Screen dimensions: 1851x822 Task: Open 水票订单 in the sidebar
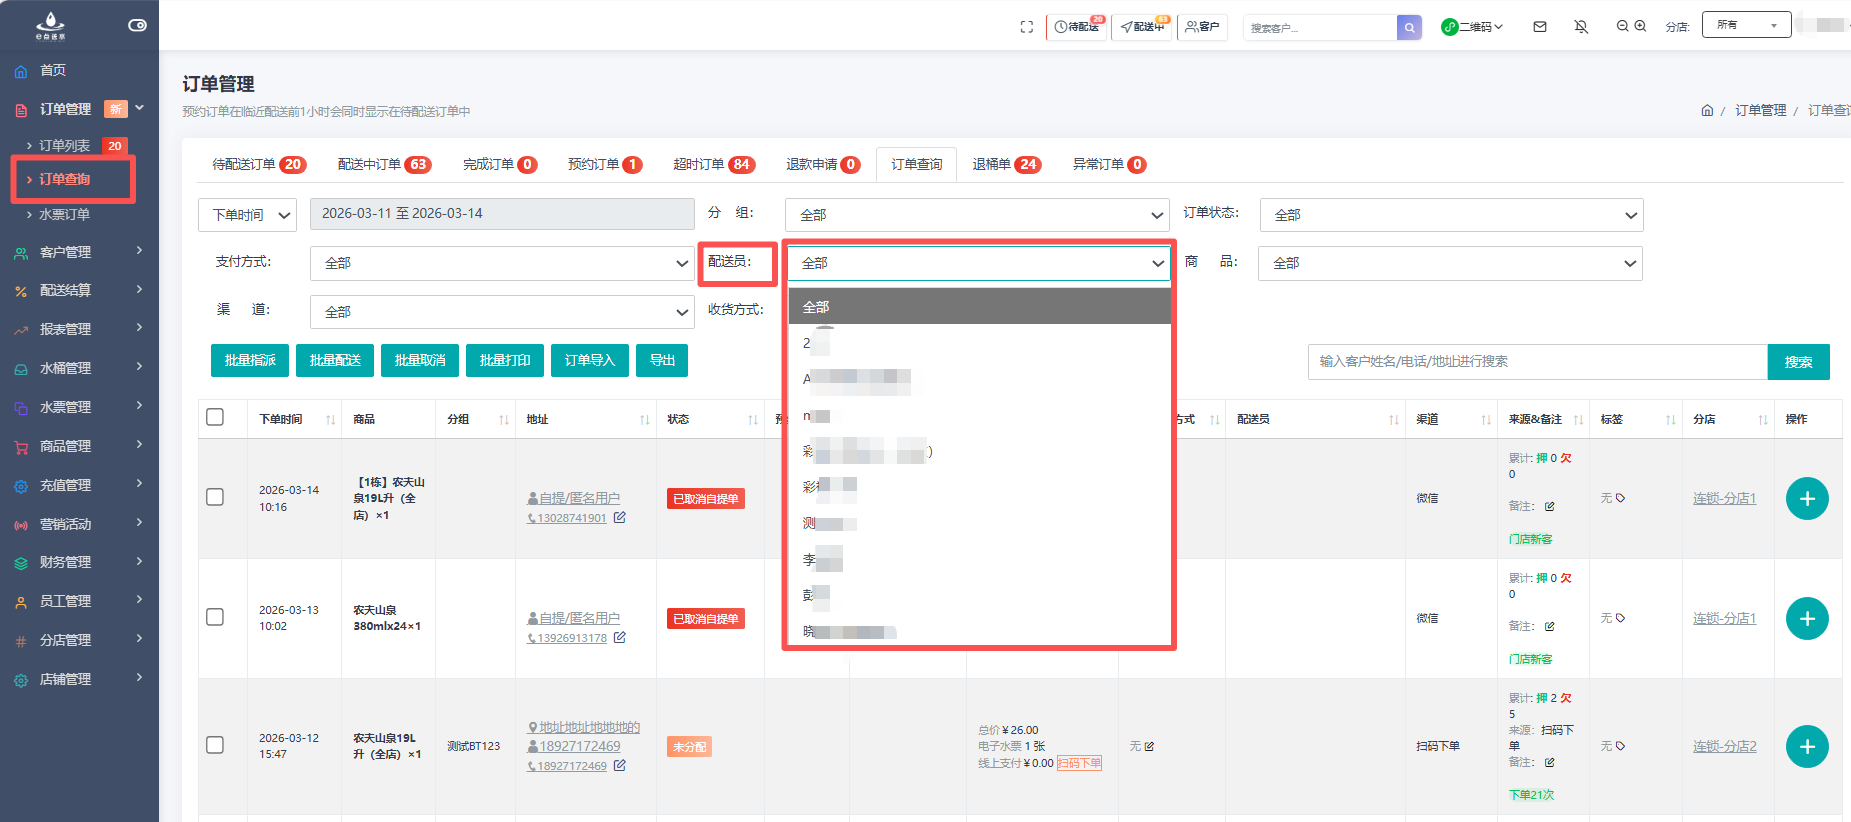click(x=65, y=214)
